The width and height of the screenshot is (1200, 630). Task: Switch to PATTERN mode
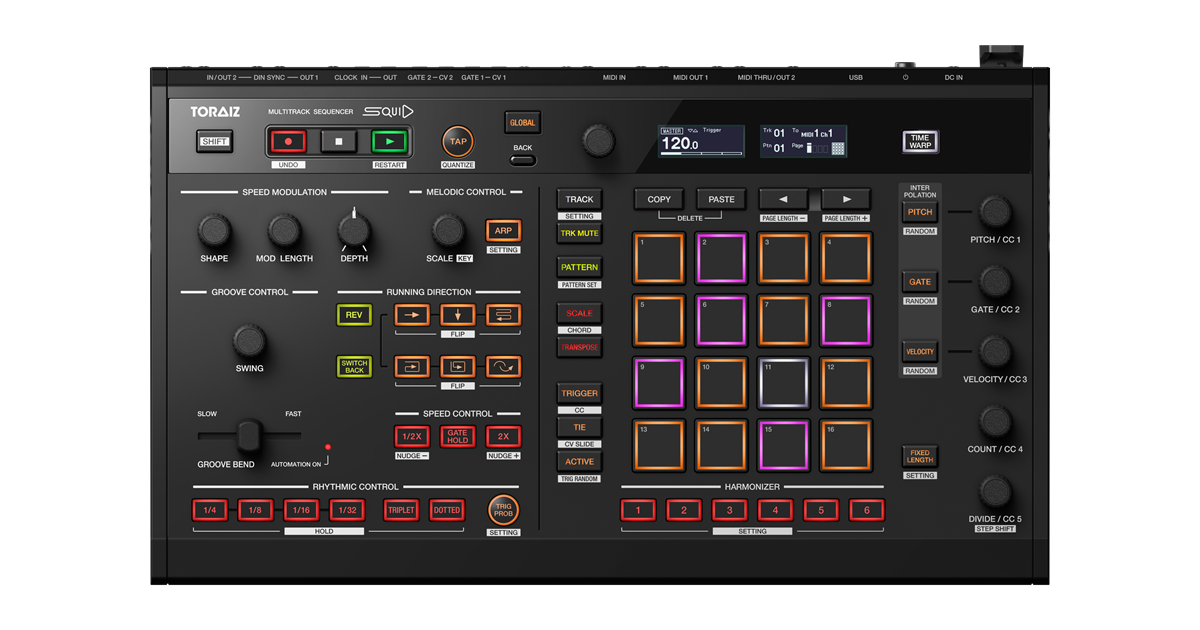click(578, 267)
